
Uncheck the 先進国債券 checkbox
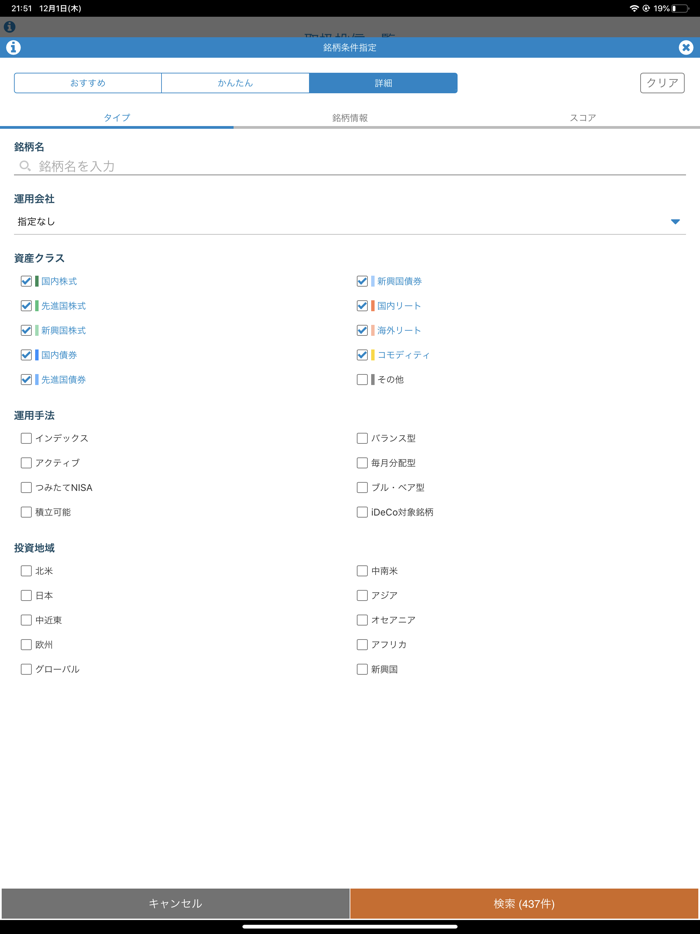coord(26,379)
